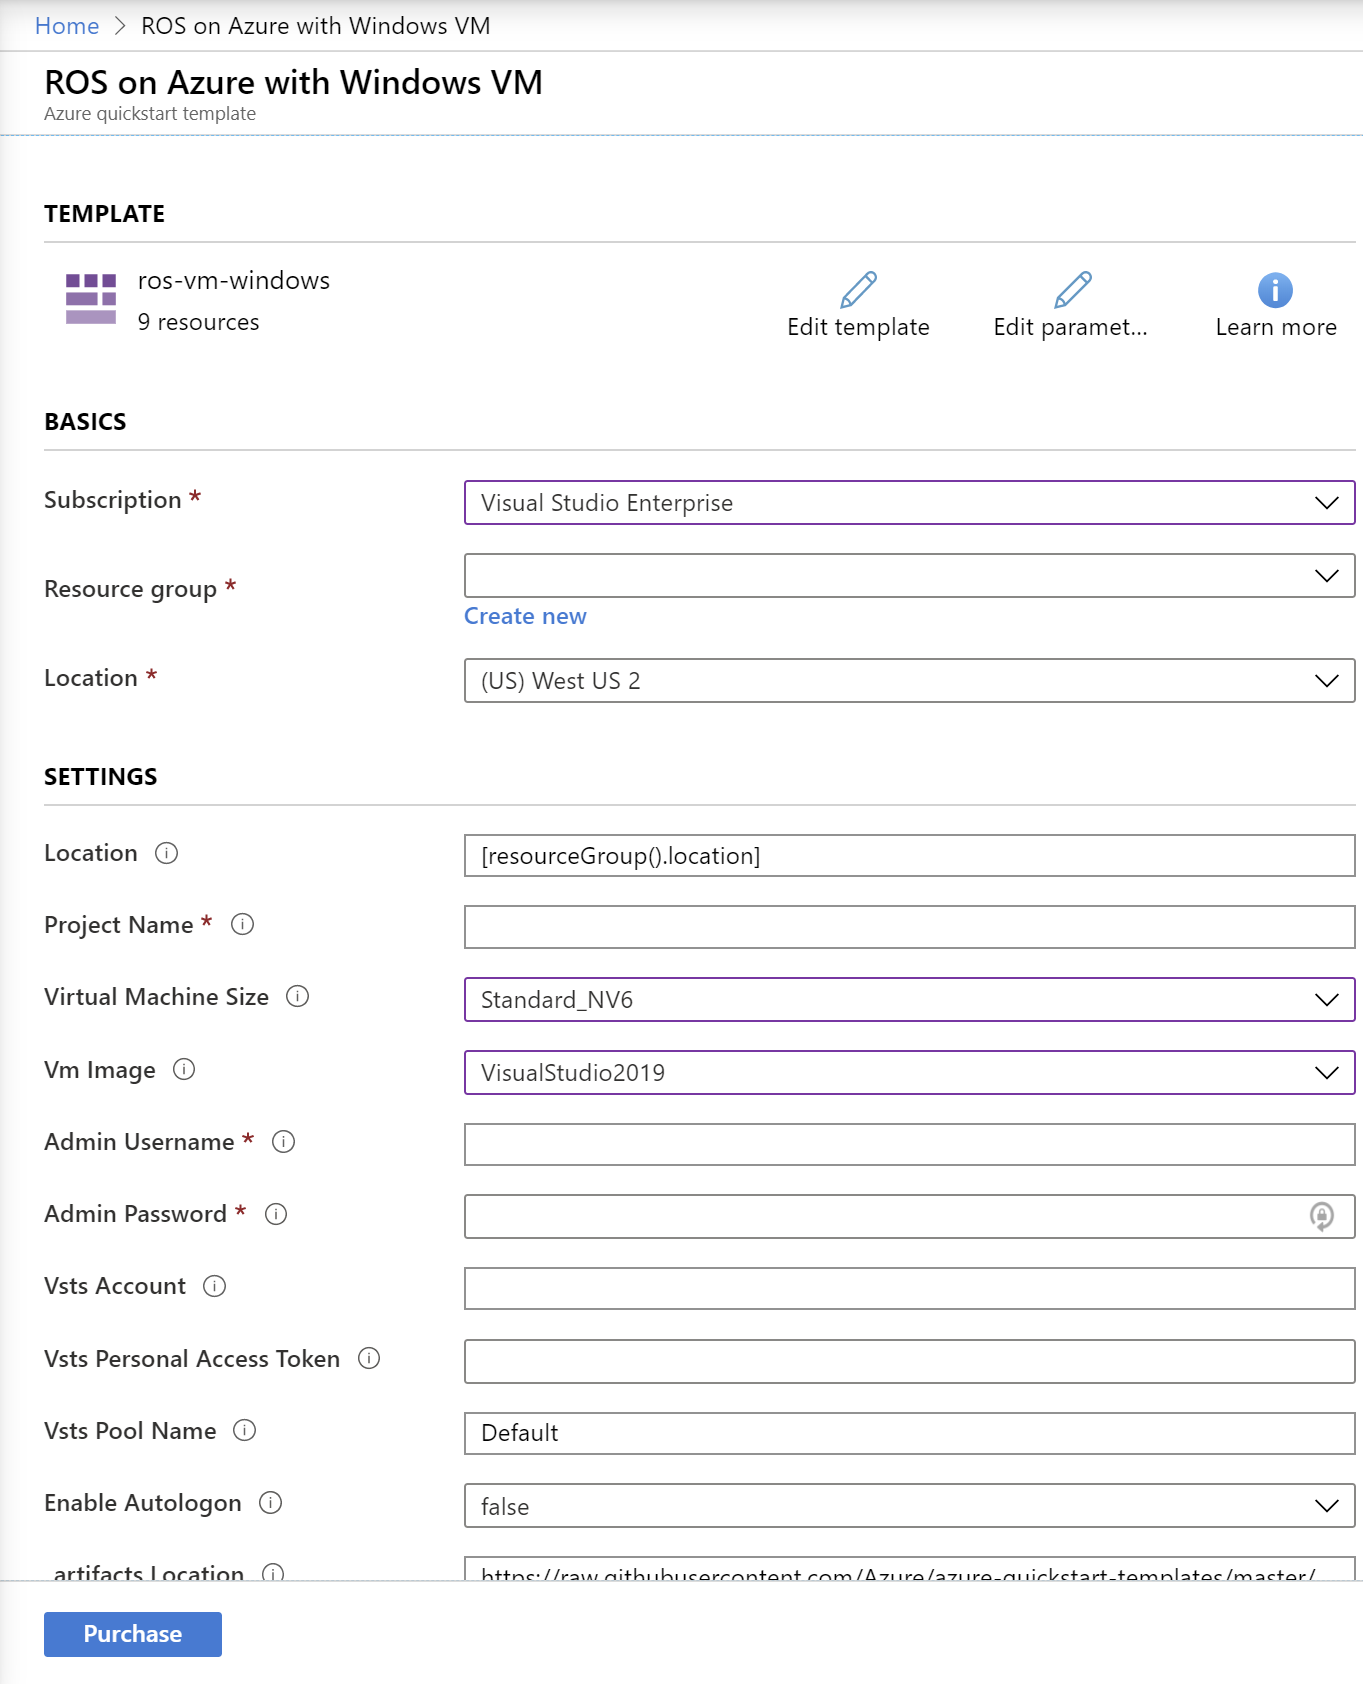1363x1684 pixels.
Task: Click info icon beside Vsts Personal Access Token
Action: coord(369,1358)
